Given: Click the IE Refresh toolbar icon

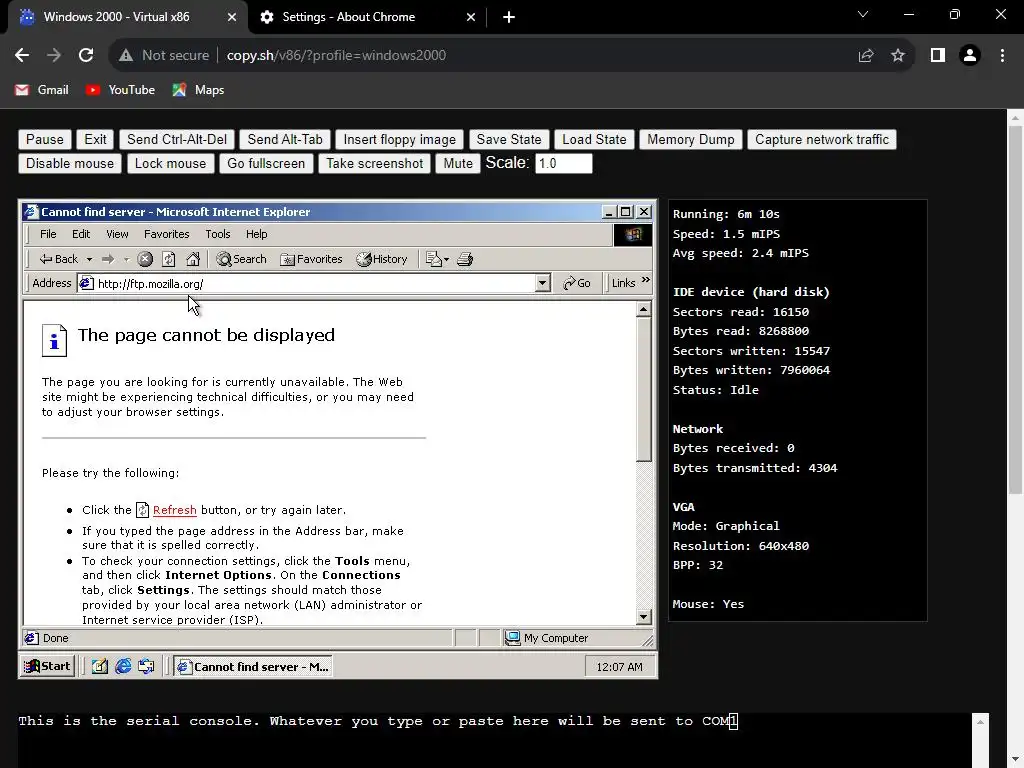Looking at the screenshot, I should click(168, 259).
